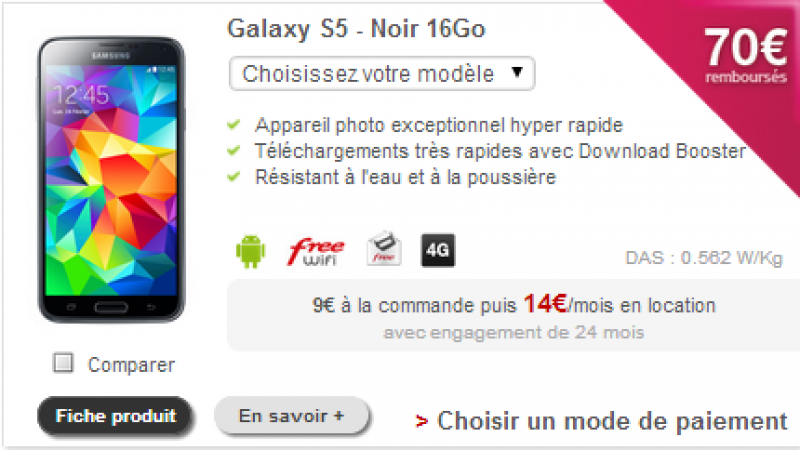Click the red arrow before Choisir

point(421,421)
